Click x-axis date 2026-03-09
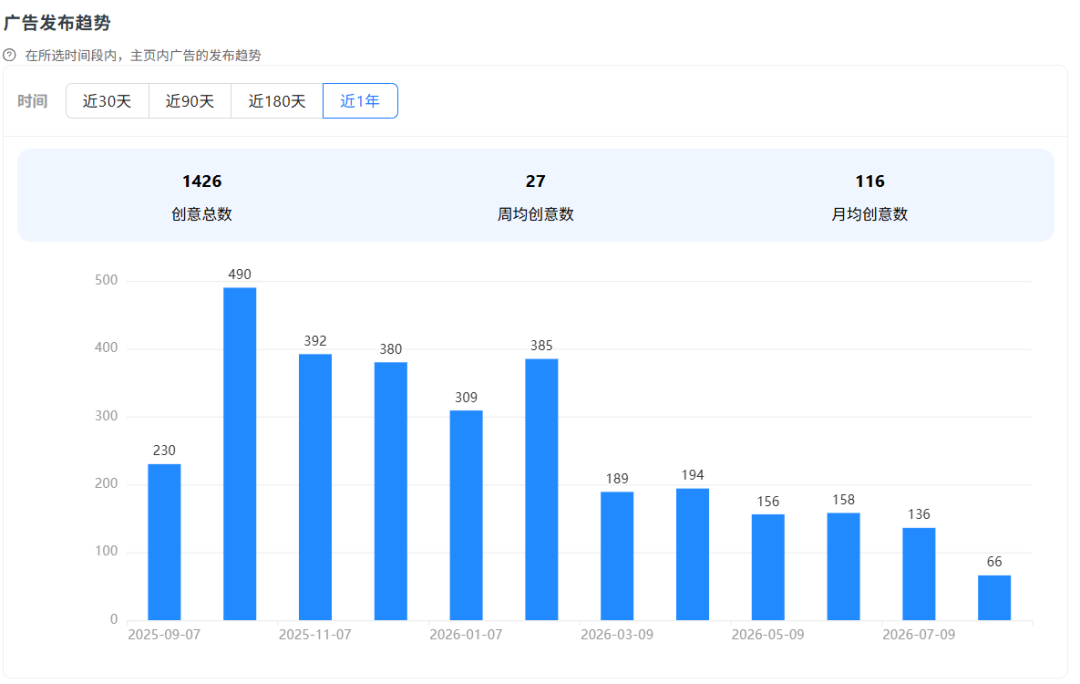Screen dimensions: 1080x684 617,634
